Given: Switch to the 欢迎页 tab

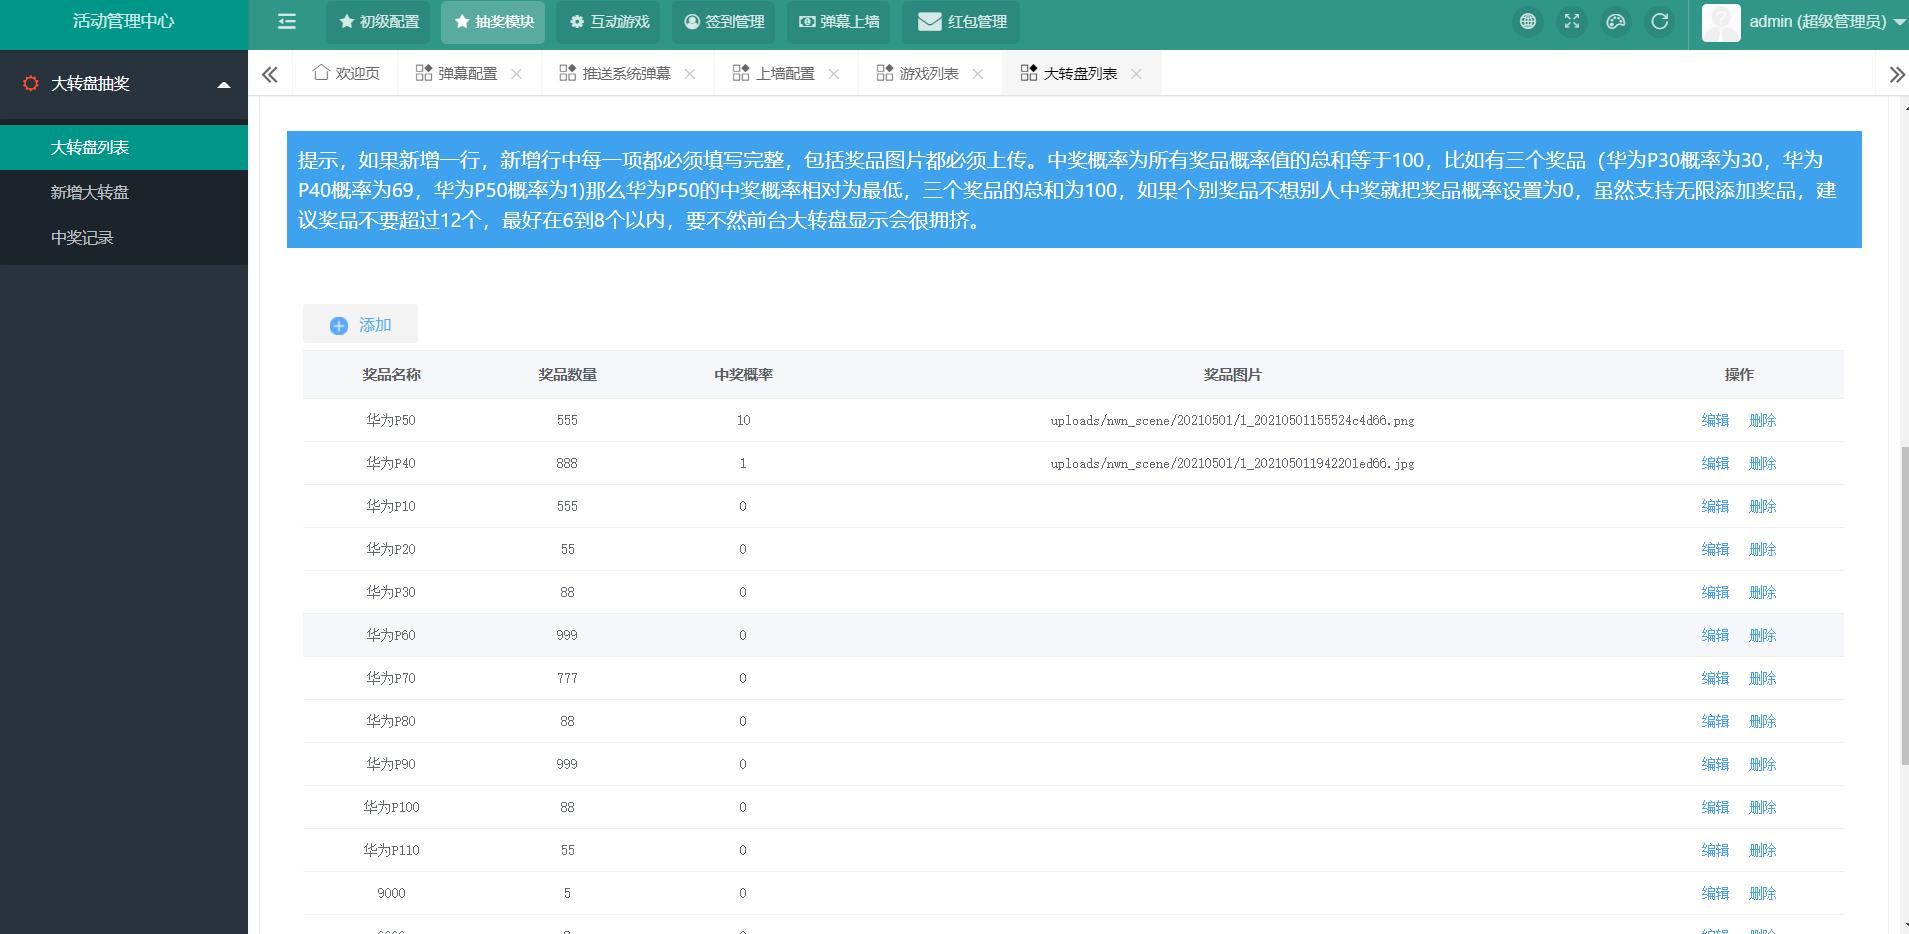Looking at the screenshot, I should (x=346, y=74).
